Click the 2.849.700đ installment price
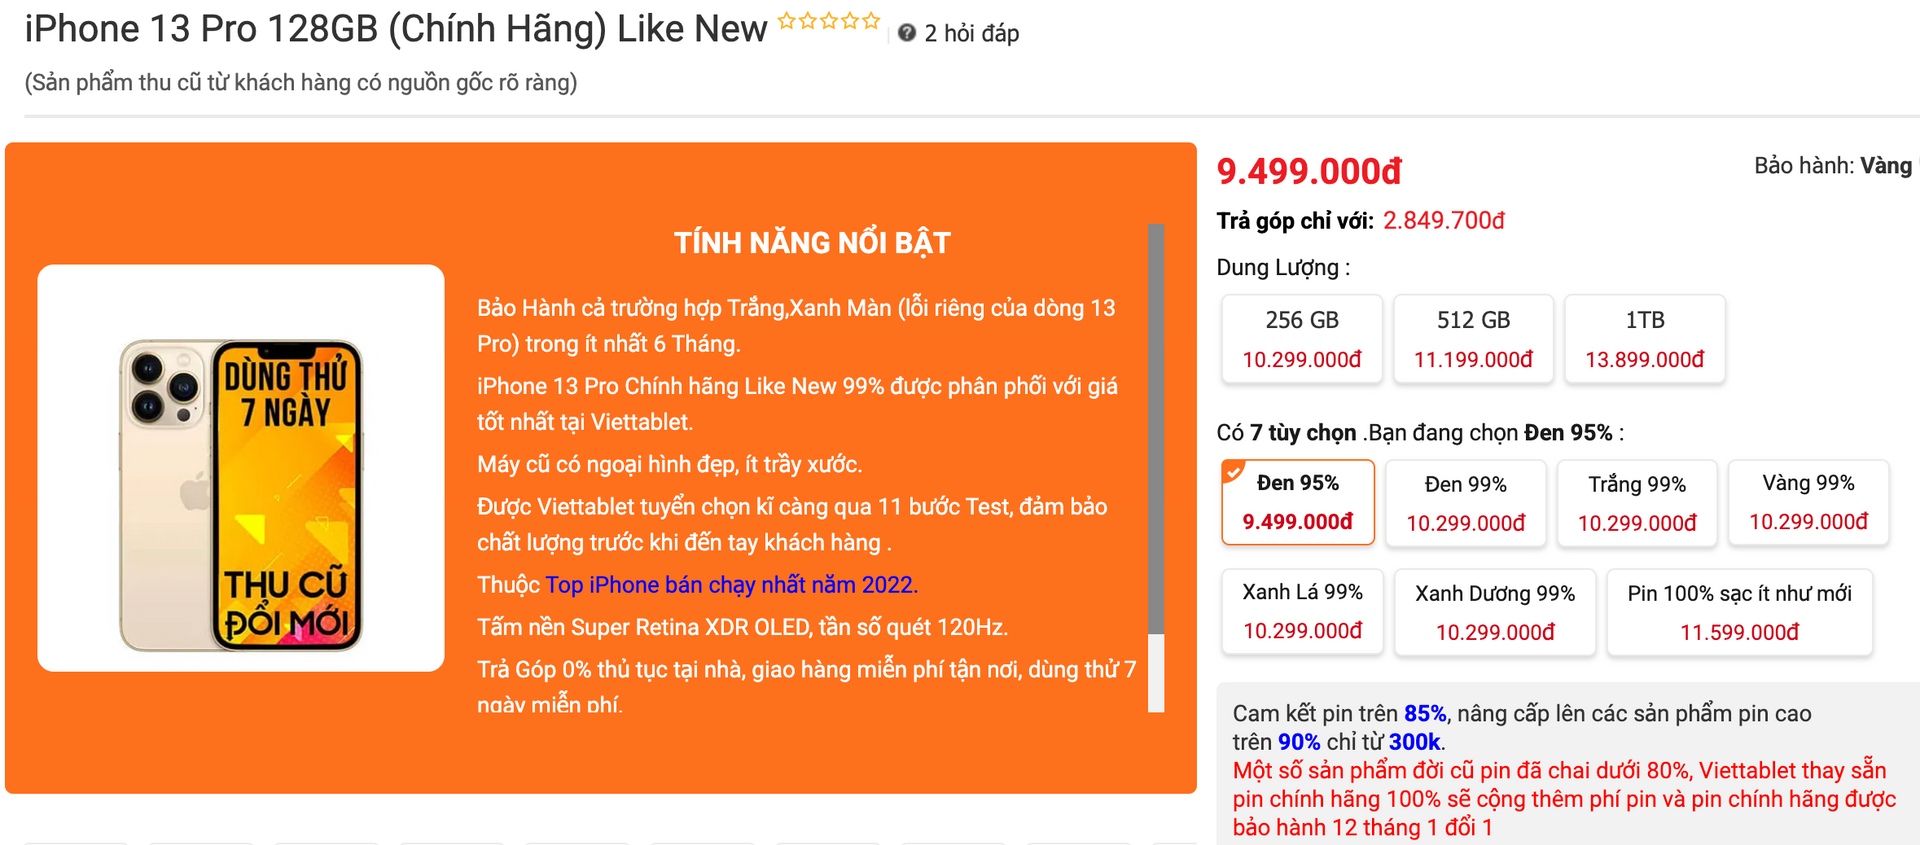This screenshot has height=845, width=1920. click(1443, 221)
